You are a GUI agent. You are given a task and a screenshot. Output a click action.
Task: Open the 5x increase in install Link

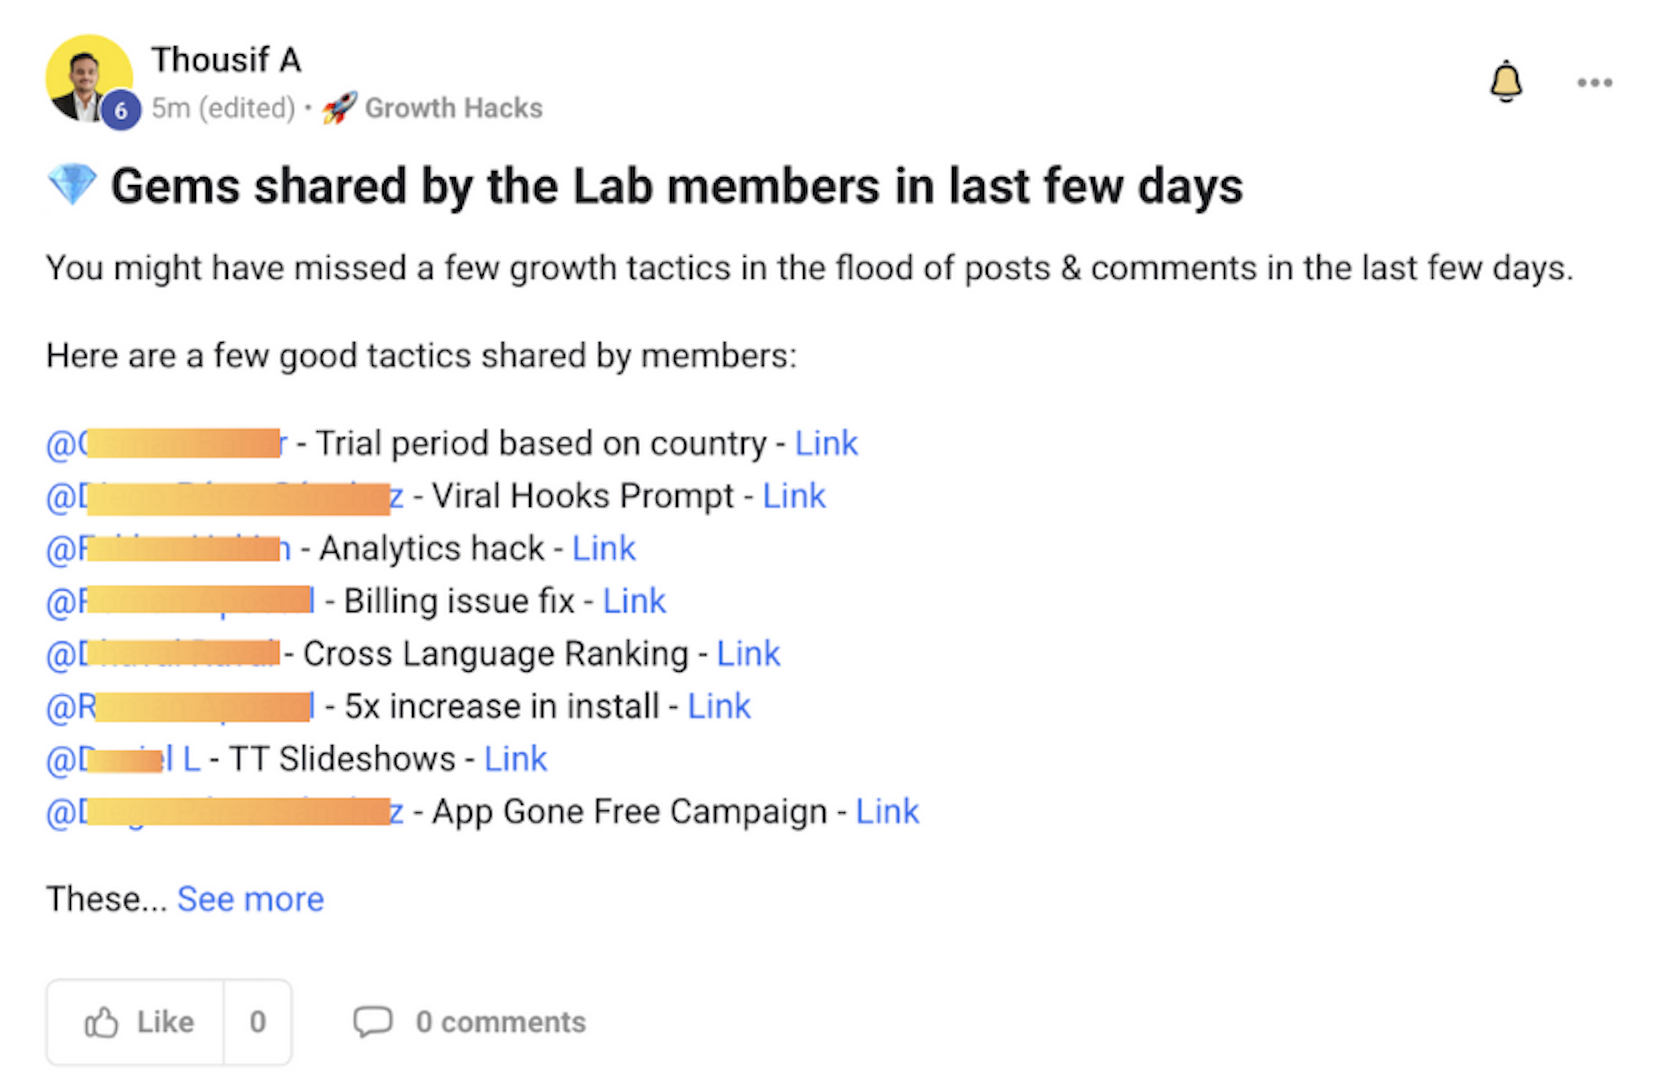coord(718,706)
